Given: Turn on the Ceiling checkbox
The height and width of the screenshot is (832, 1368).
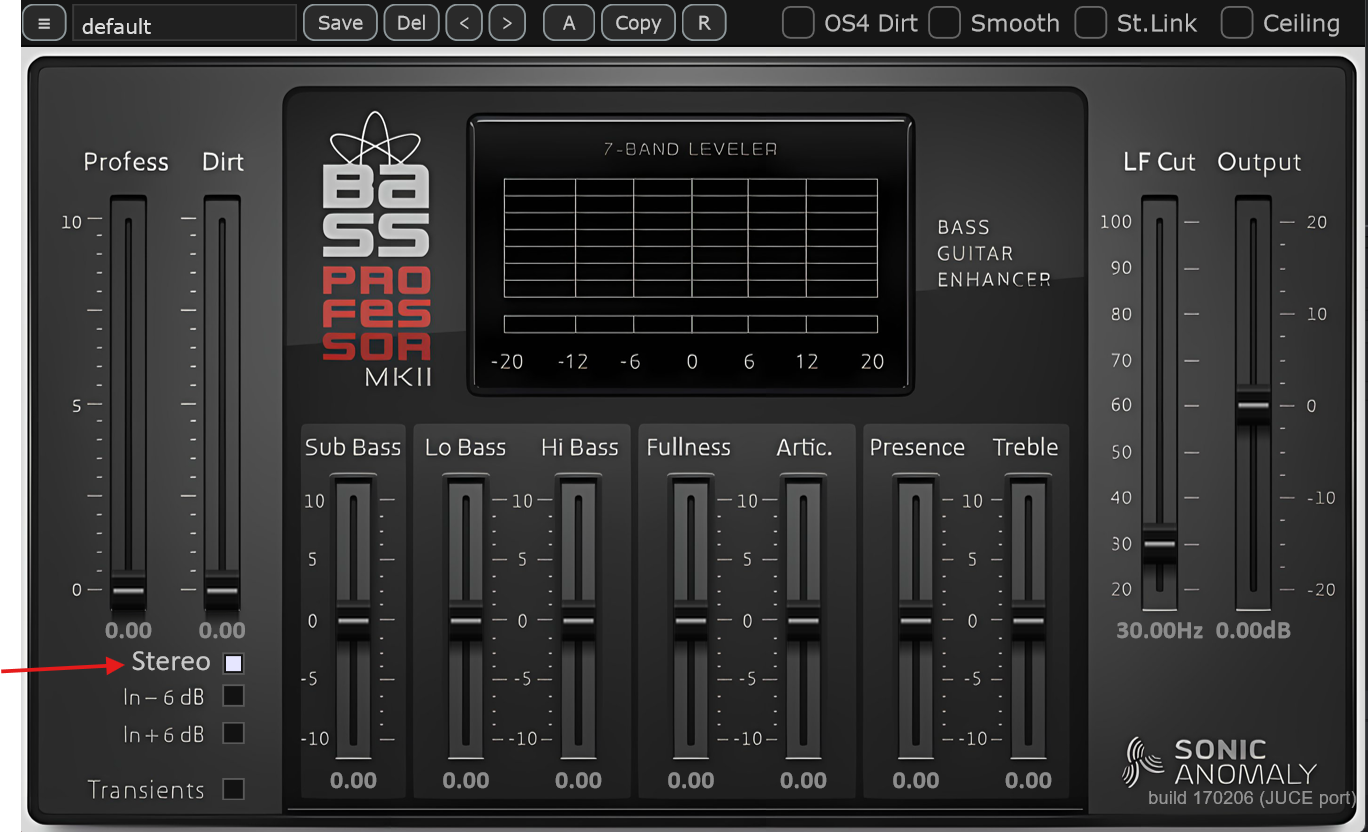Looking at the screenshot, I should 1237,23.
